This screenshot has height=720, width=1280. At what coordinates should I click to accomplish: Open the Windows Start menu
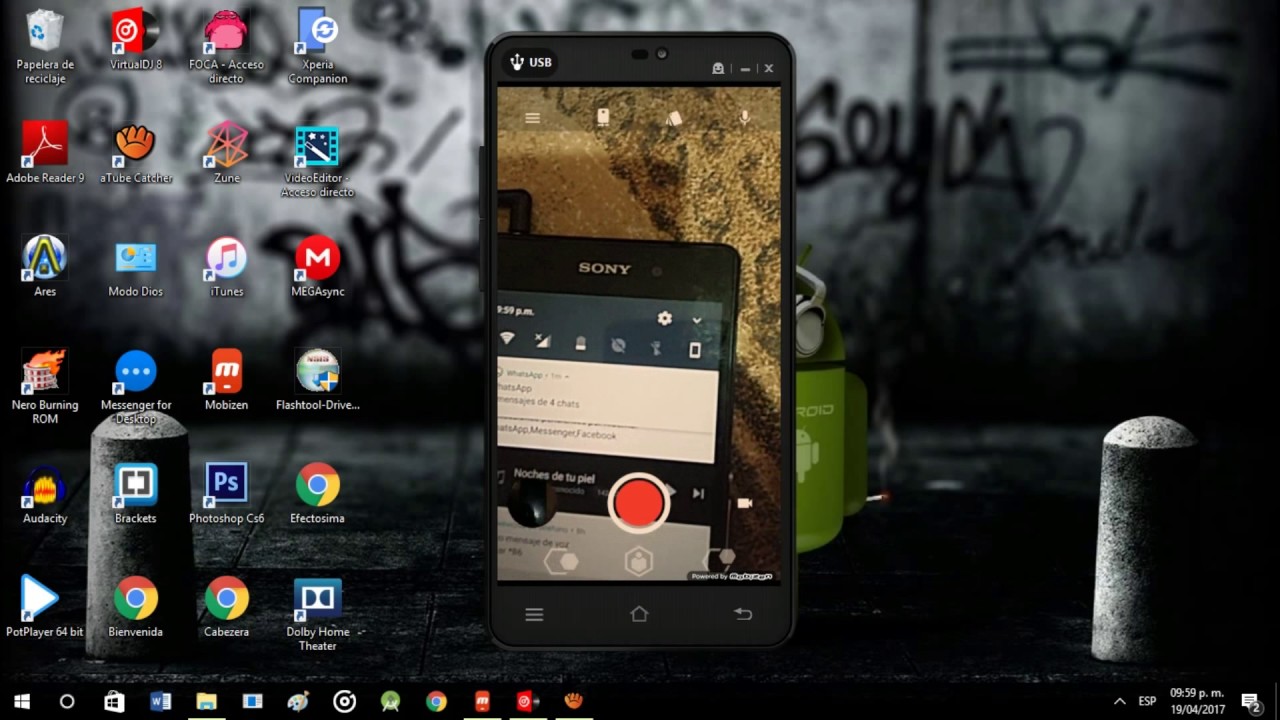click(x=22, y=702)
